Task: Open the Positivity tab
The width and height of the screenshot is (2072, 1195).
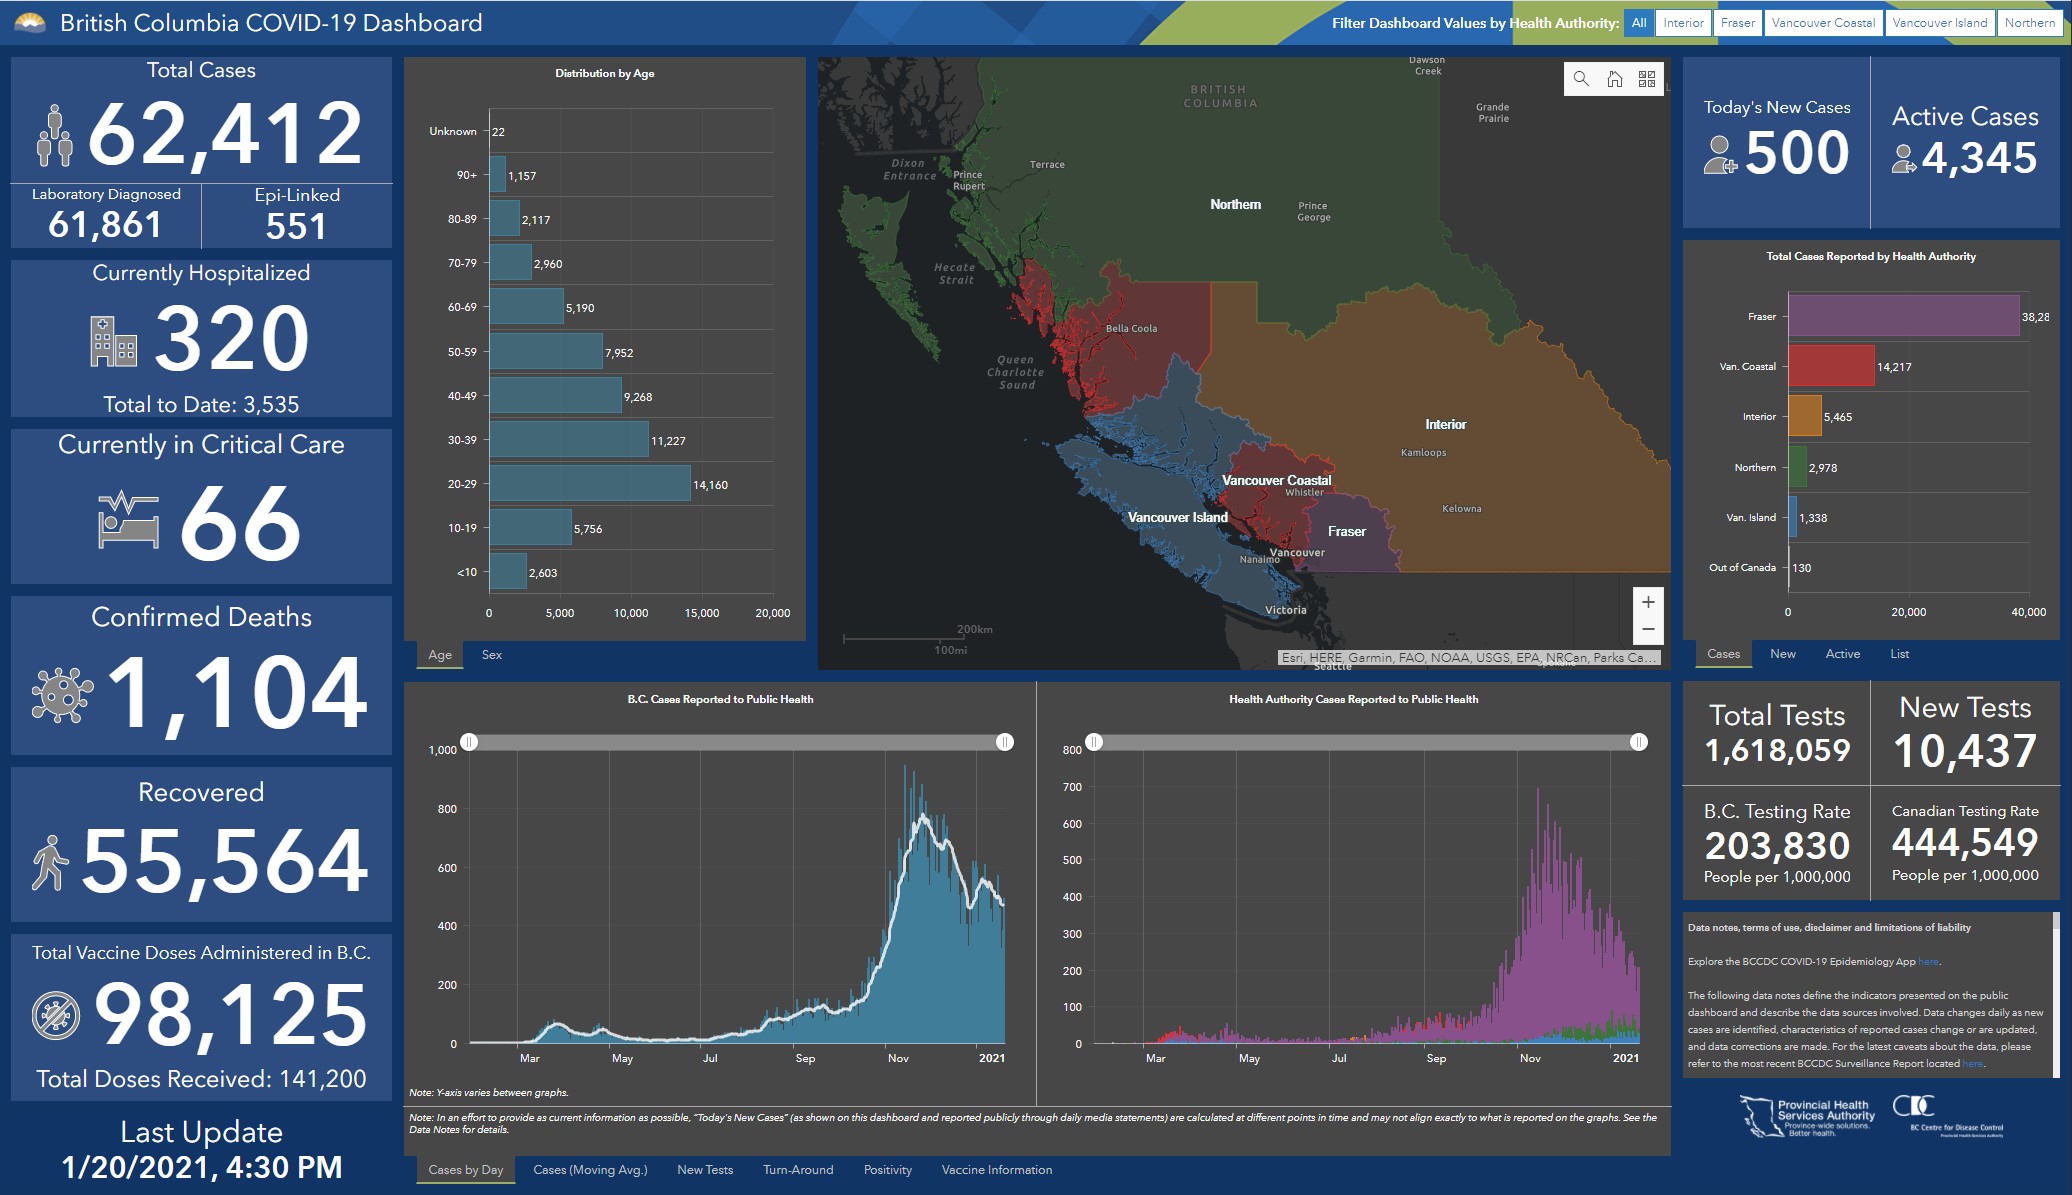Action: tap(888, 1170)
